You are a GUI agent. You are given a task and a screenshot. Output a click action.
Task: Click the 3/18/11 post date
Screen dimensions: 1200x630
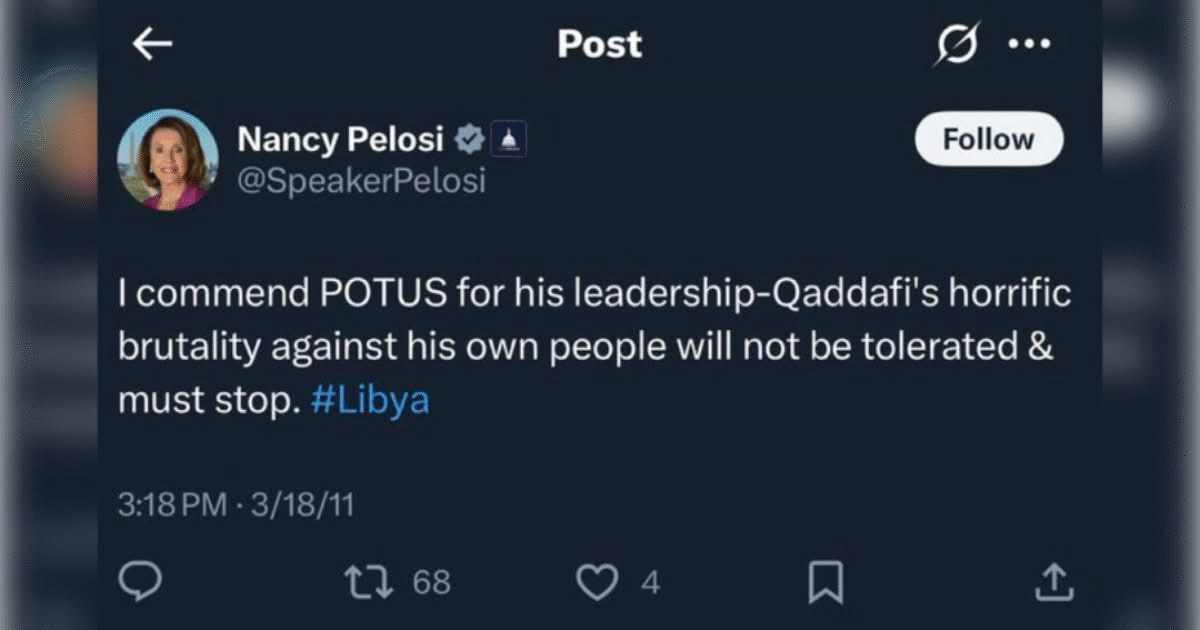pos(302,505)
